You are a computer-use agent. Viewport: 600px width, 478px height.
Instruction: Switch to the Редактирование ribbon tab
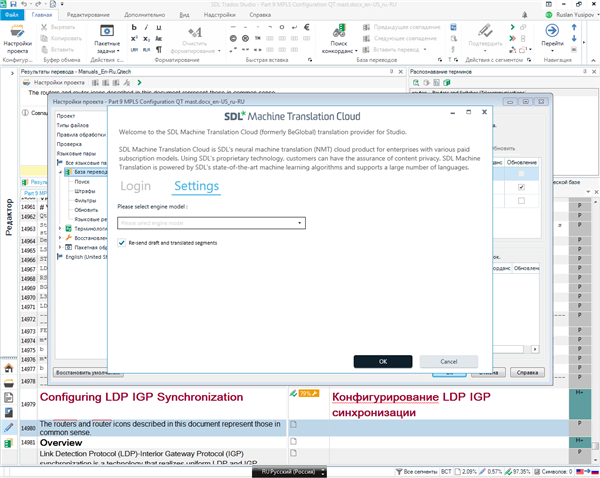coord(88,15)
